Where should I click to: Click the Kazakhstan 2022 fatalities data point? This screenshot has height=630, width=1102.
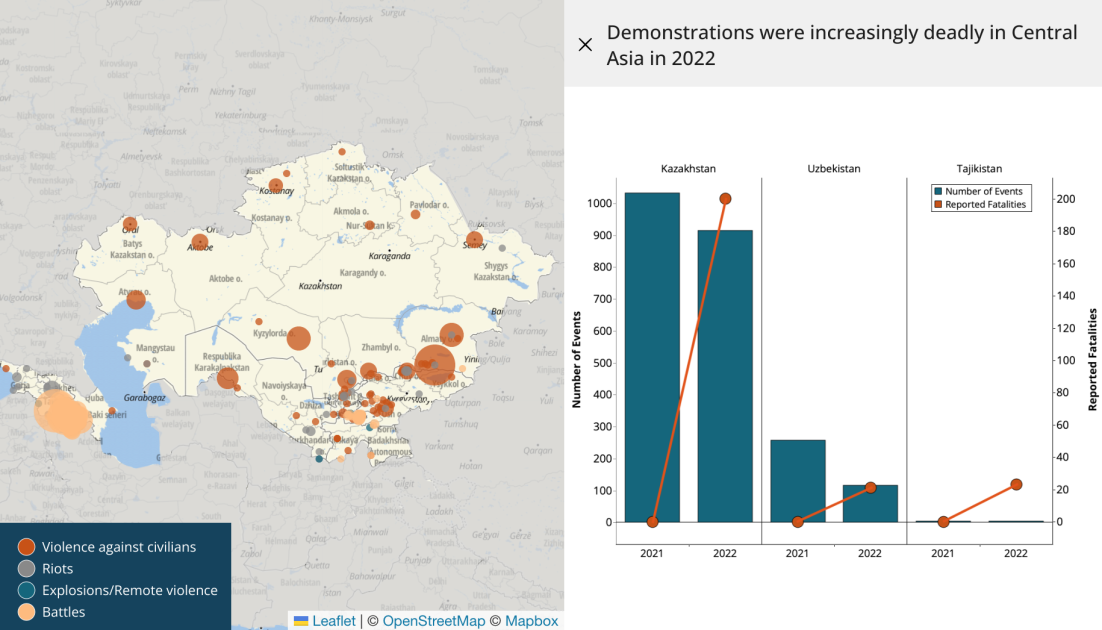click(725, 199)
